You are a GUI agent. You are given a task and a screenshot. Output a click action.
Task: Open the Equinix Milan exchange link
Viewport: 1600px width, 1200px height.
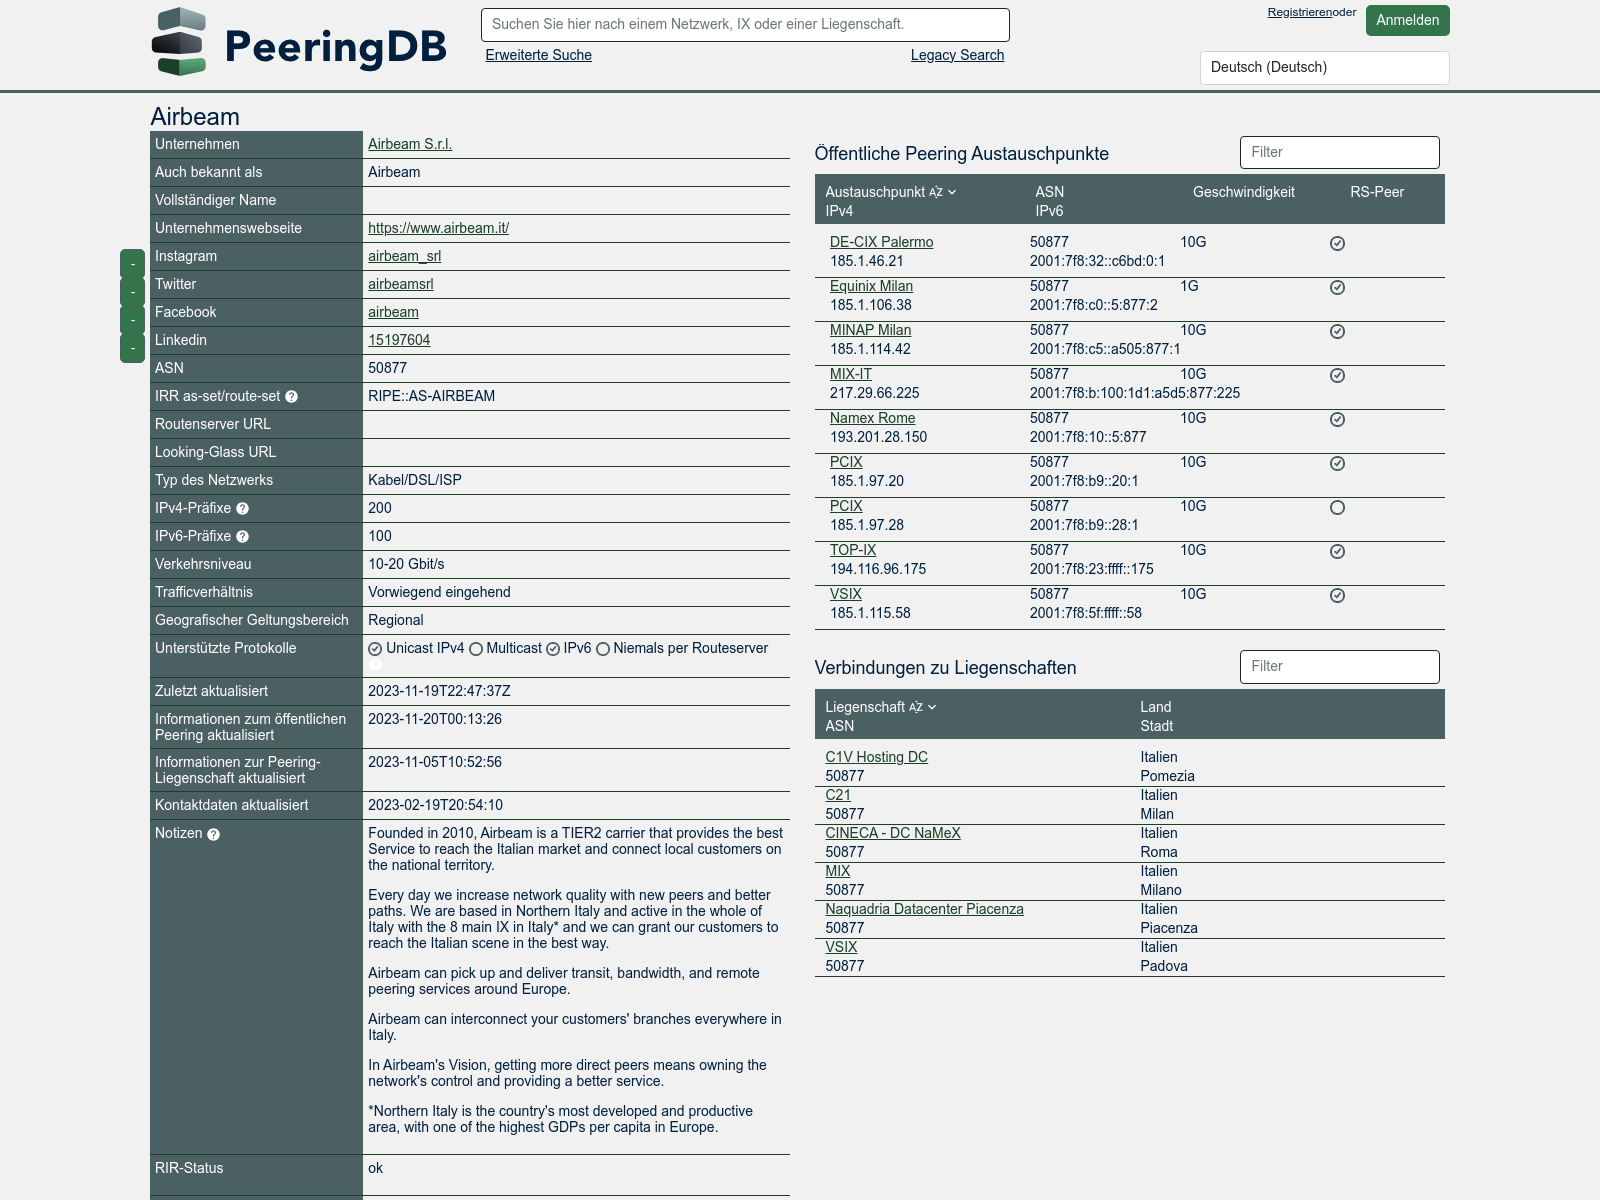tap(871, 286)
